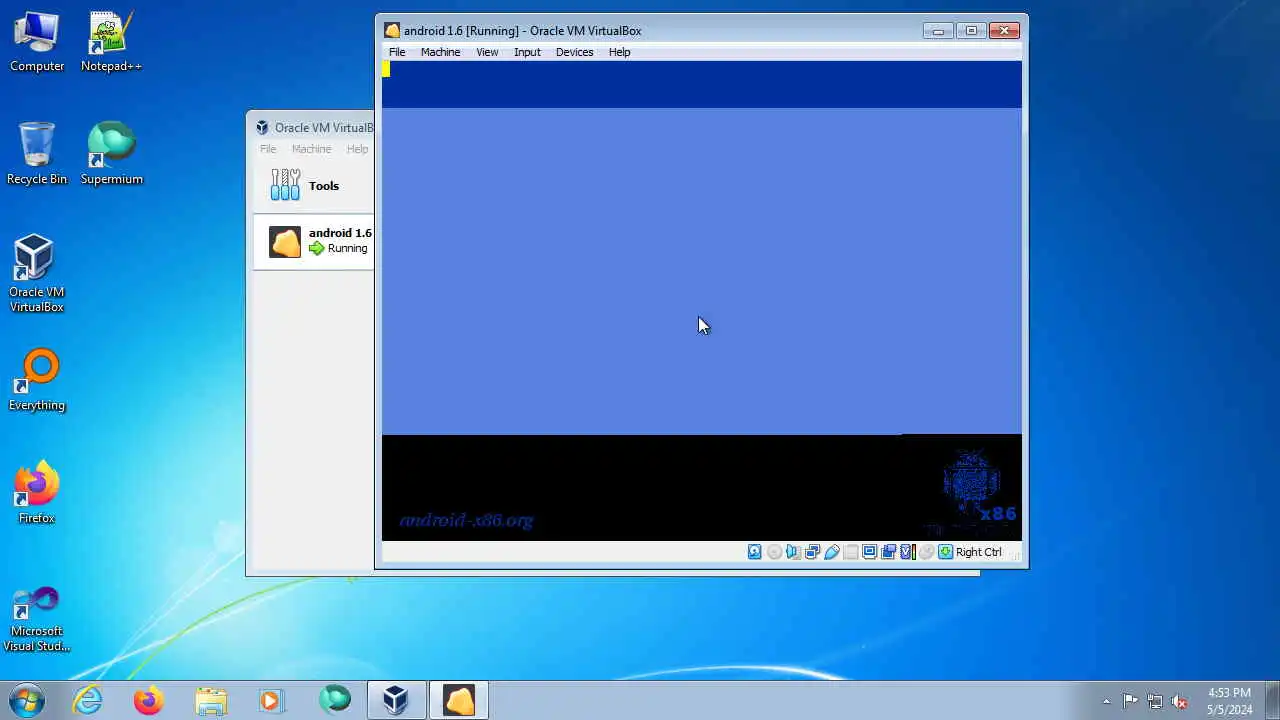Open the File menu in android 1.6 window

pyautogui.click(x=397, y=52)
